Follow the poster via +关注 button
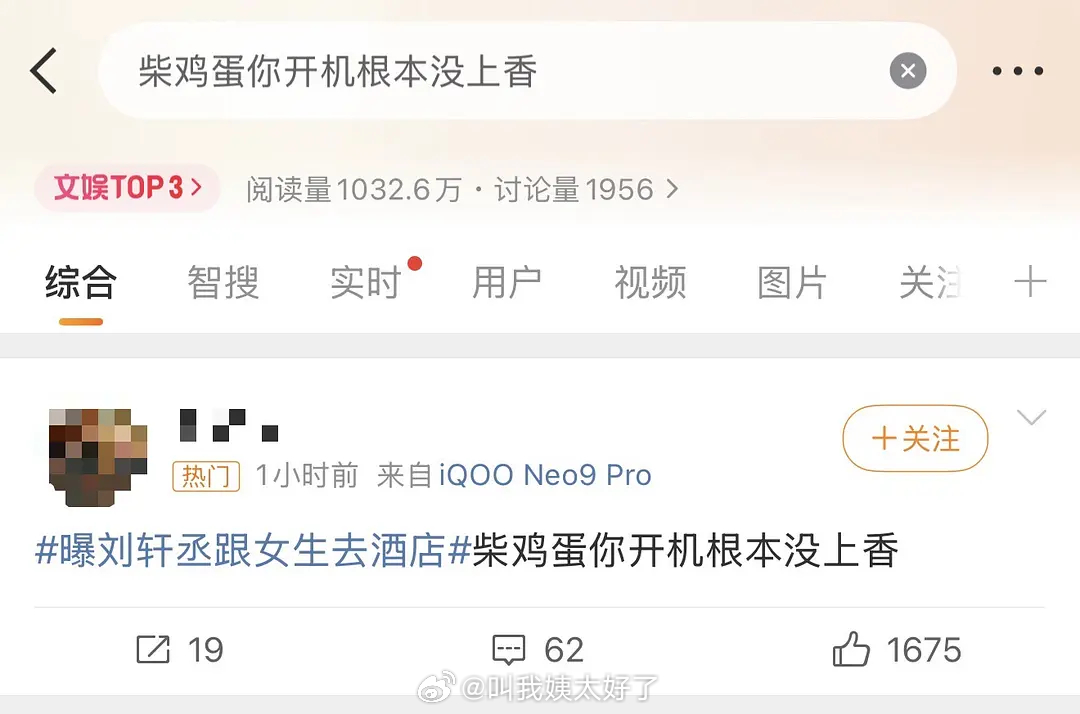This screenshot has height=714, width=1080. (x=915, y=439)
